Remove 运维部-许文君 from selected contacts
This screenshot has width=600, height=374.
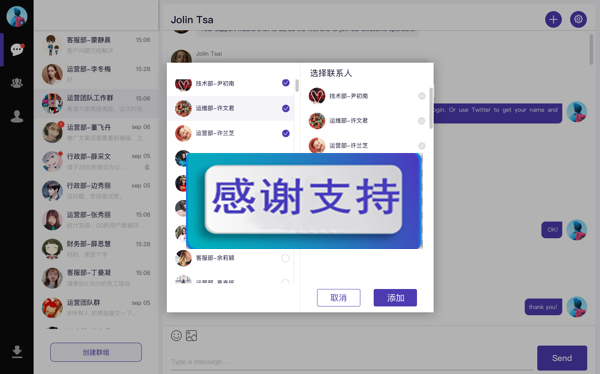421,121
